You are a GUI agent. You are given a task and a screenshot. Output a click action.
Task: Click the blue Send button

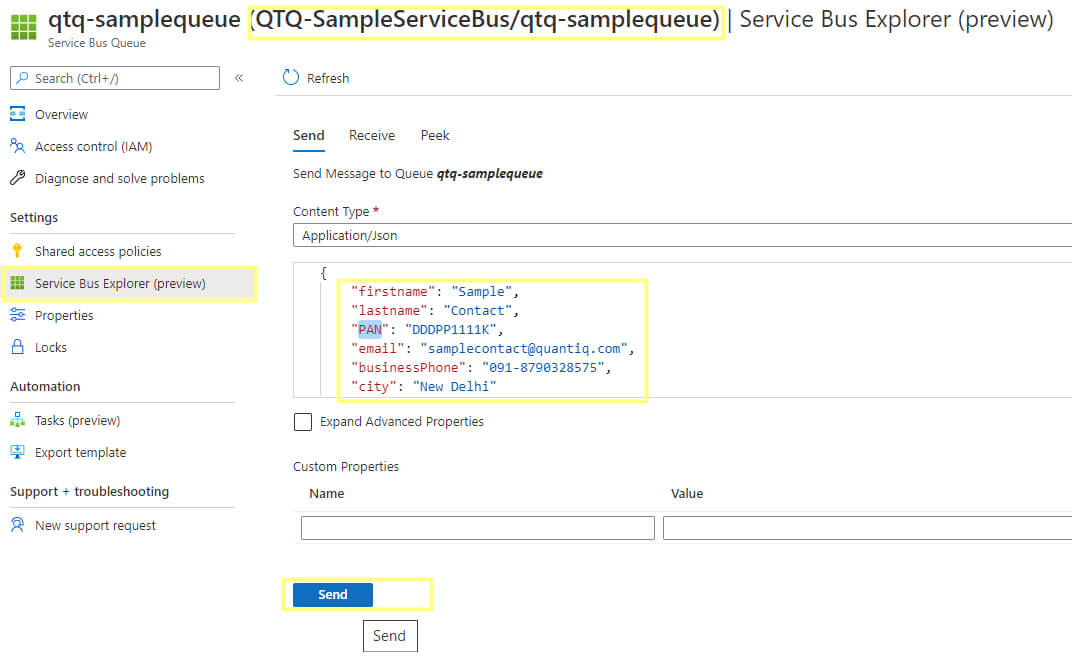click(x=331, y=594)
